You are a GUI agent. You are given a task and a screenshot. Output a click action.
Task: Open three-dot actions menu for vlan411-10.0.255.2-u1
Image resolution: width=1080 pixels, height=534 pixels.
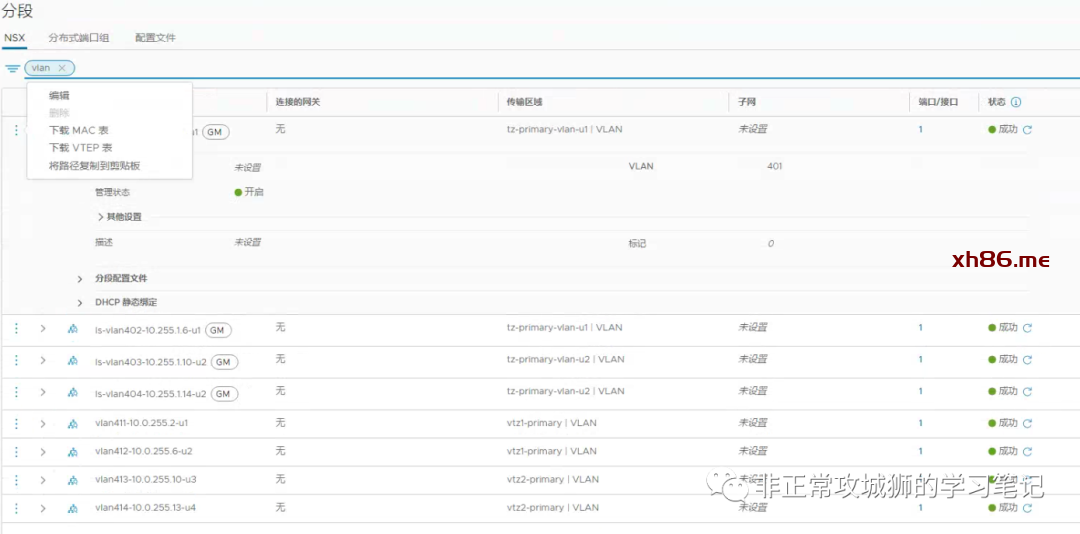16,423
